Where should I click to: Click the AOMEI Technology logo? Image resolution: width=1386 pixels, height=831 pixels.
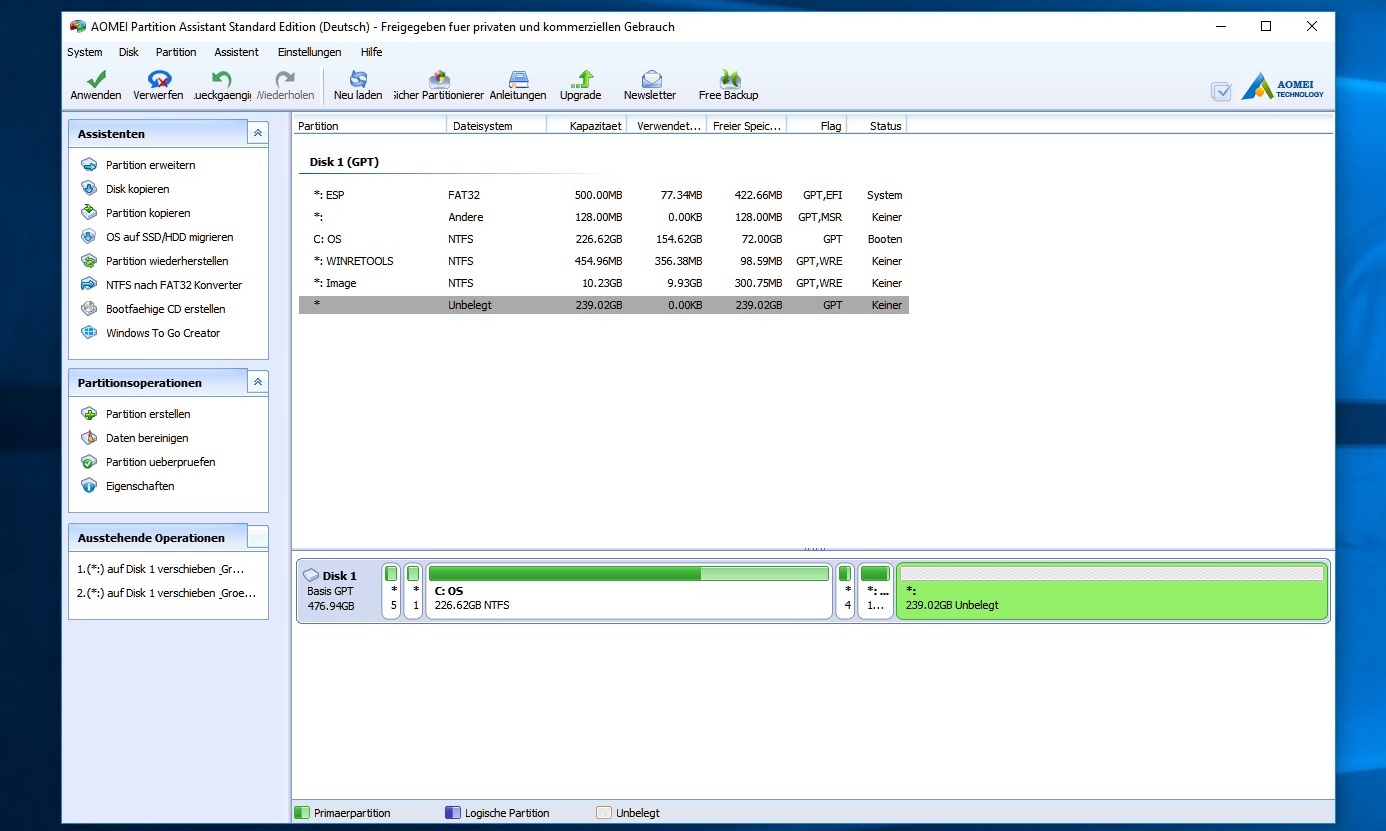pyautogui.click(x=1283, y=87)
